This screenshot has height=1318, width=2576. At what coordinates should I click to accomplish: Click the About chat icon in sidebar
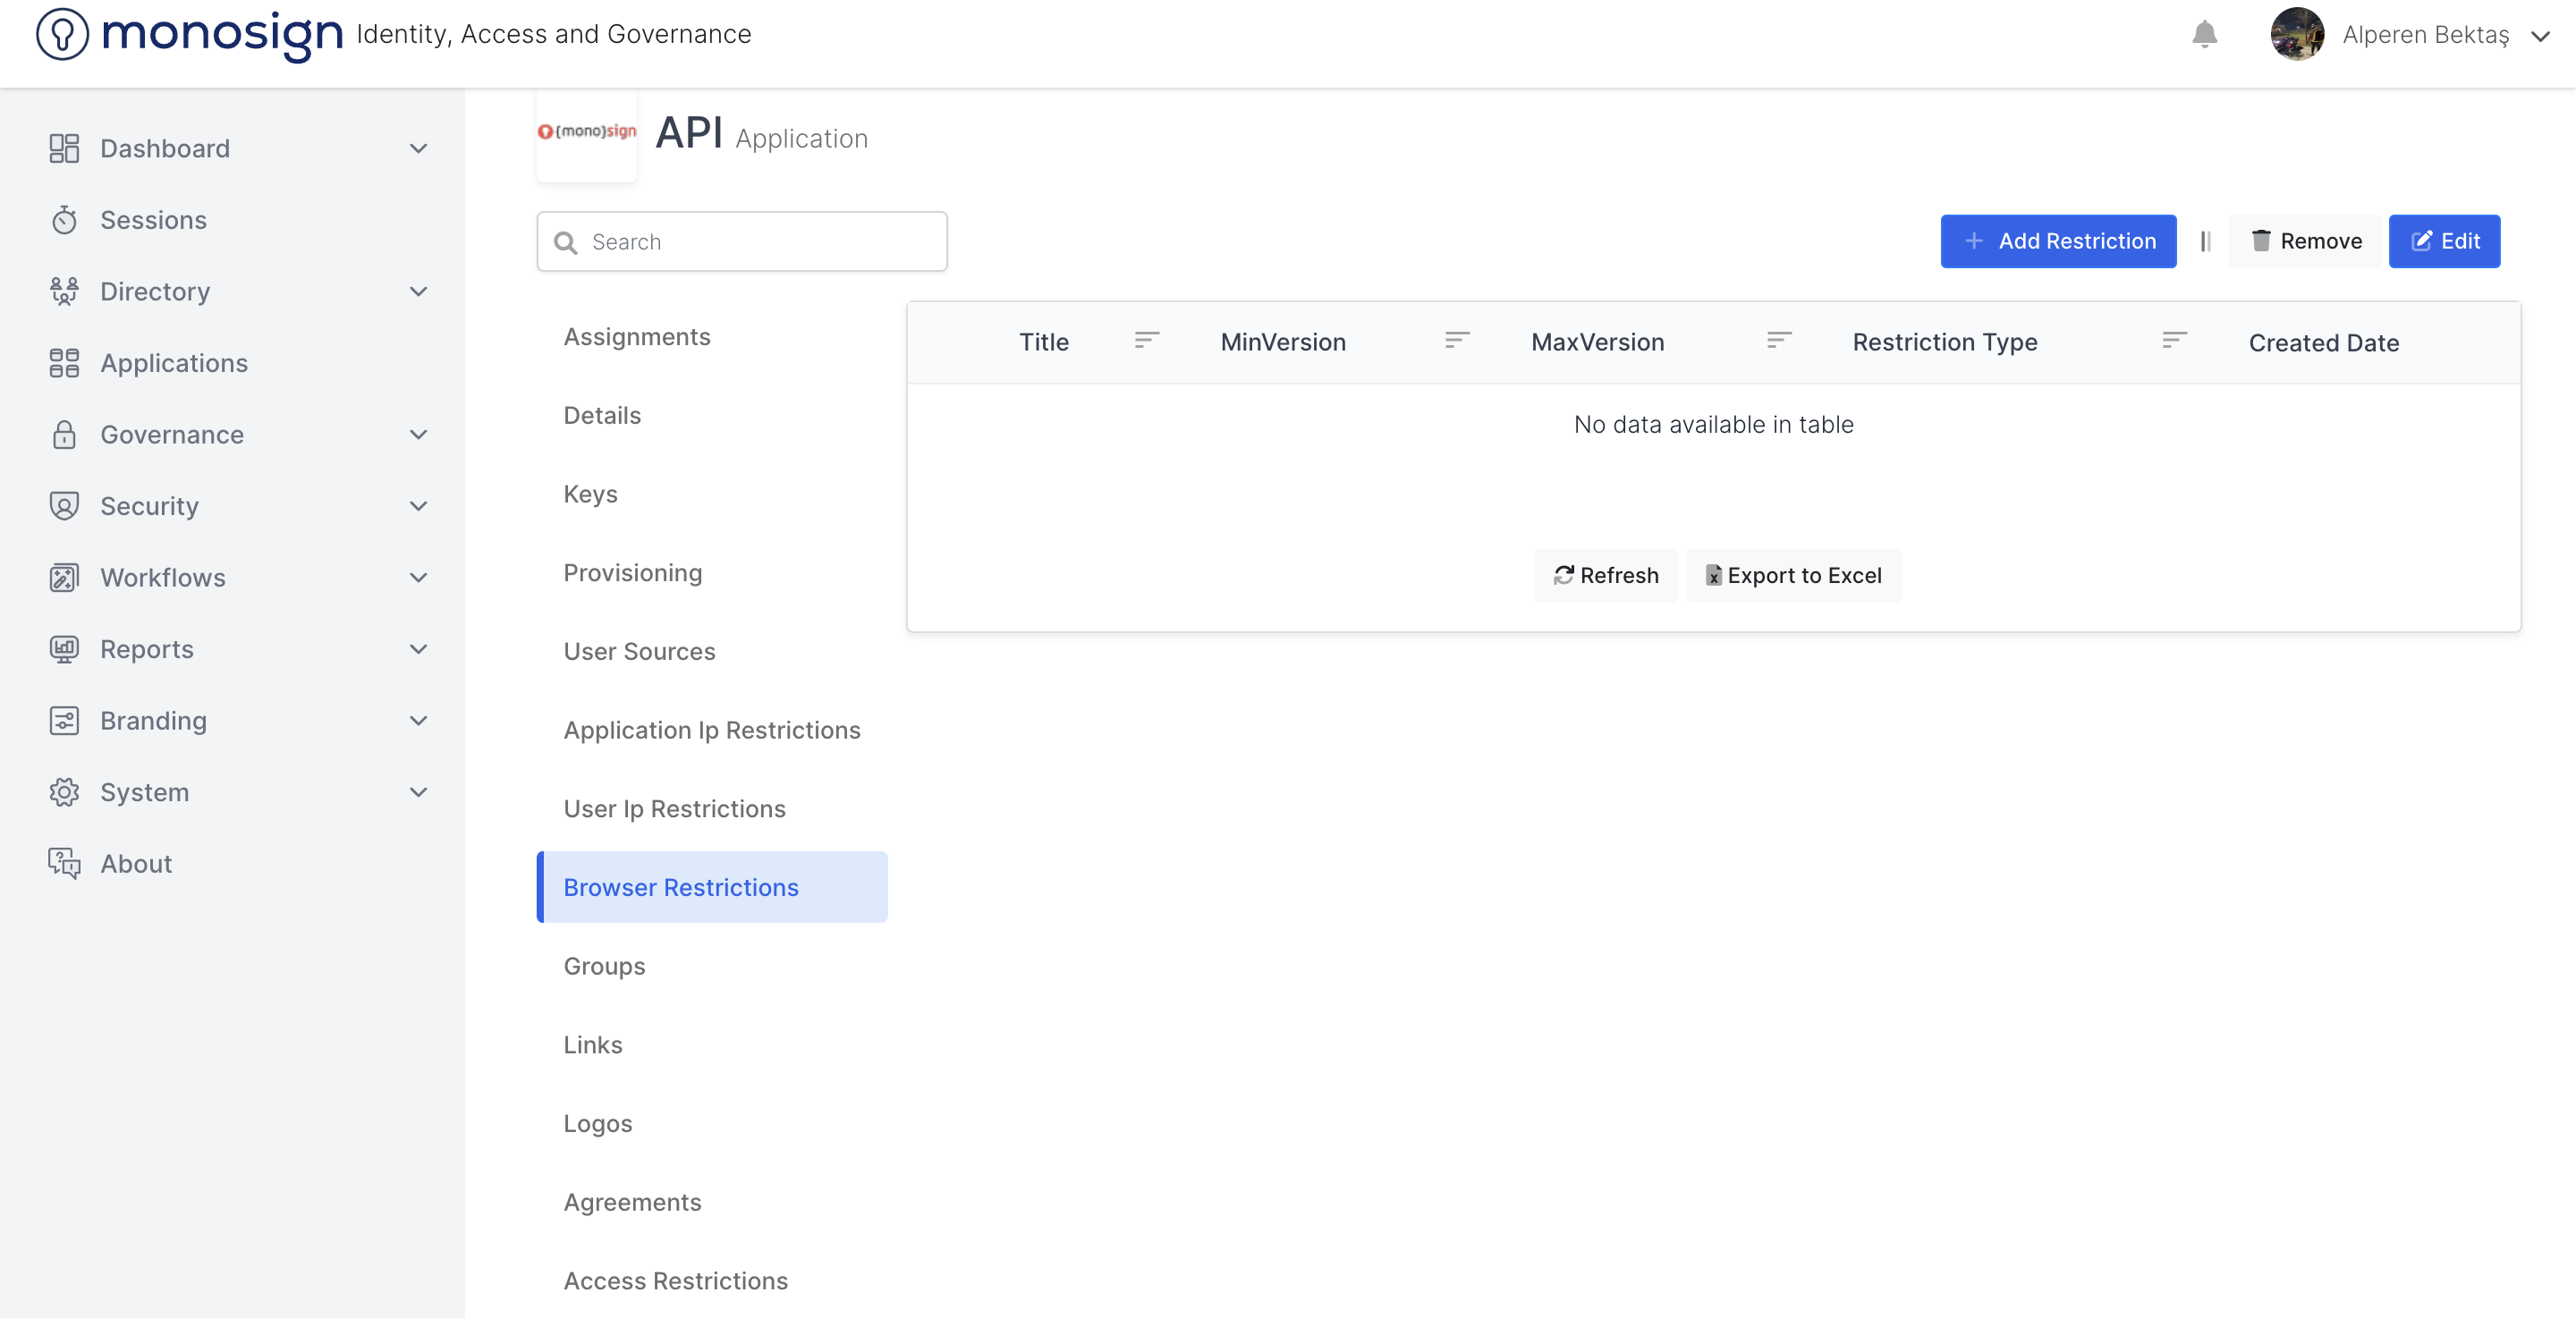(x=64, y=863)
